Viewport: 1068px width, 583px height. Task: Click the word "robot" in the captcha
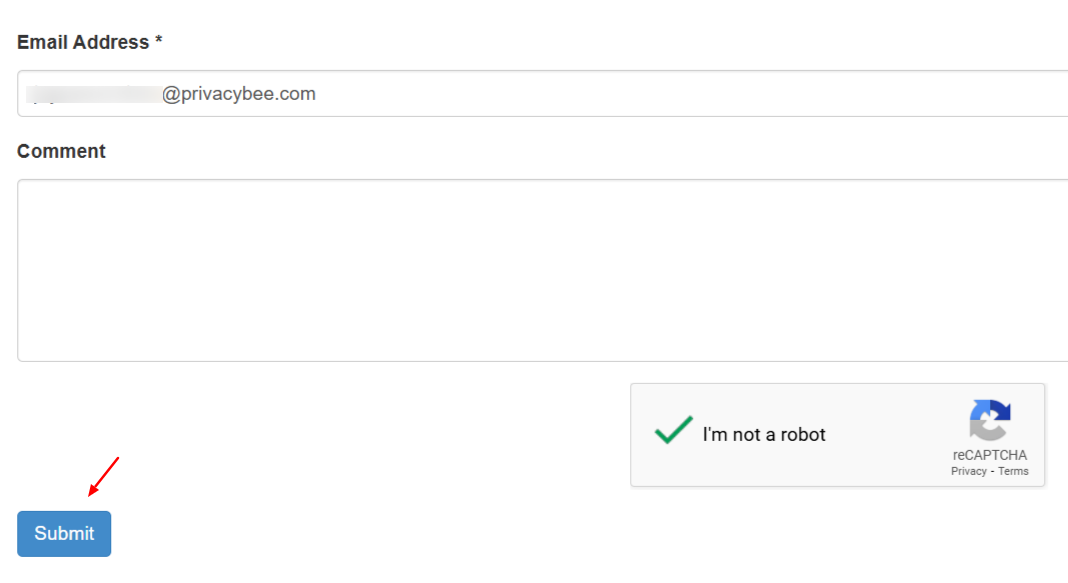click(803, 435)
